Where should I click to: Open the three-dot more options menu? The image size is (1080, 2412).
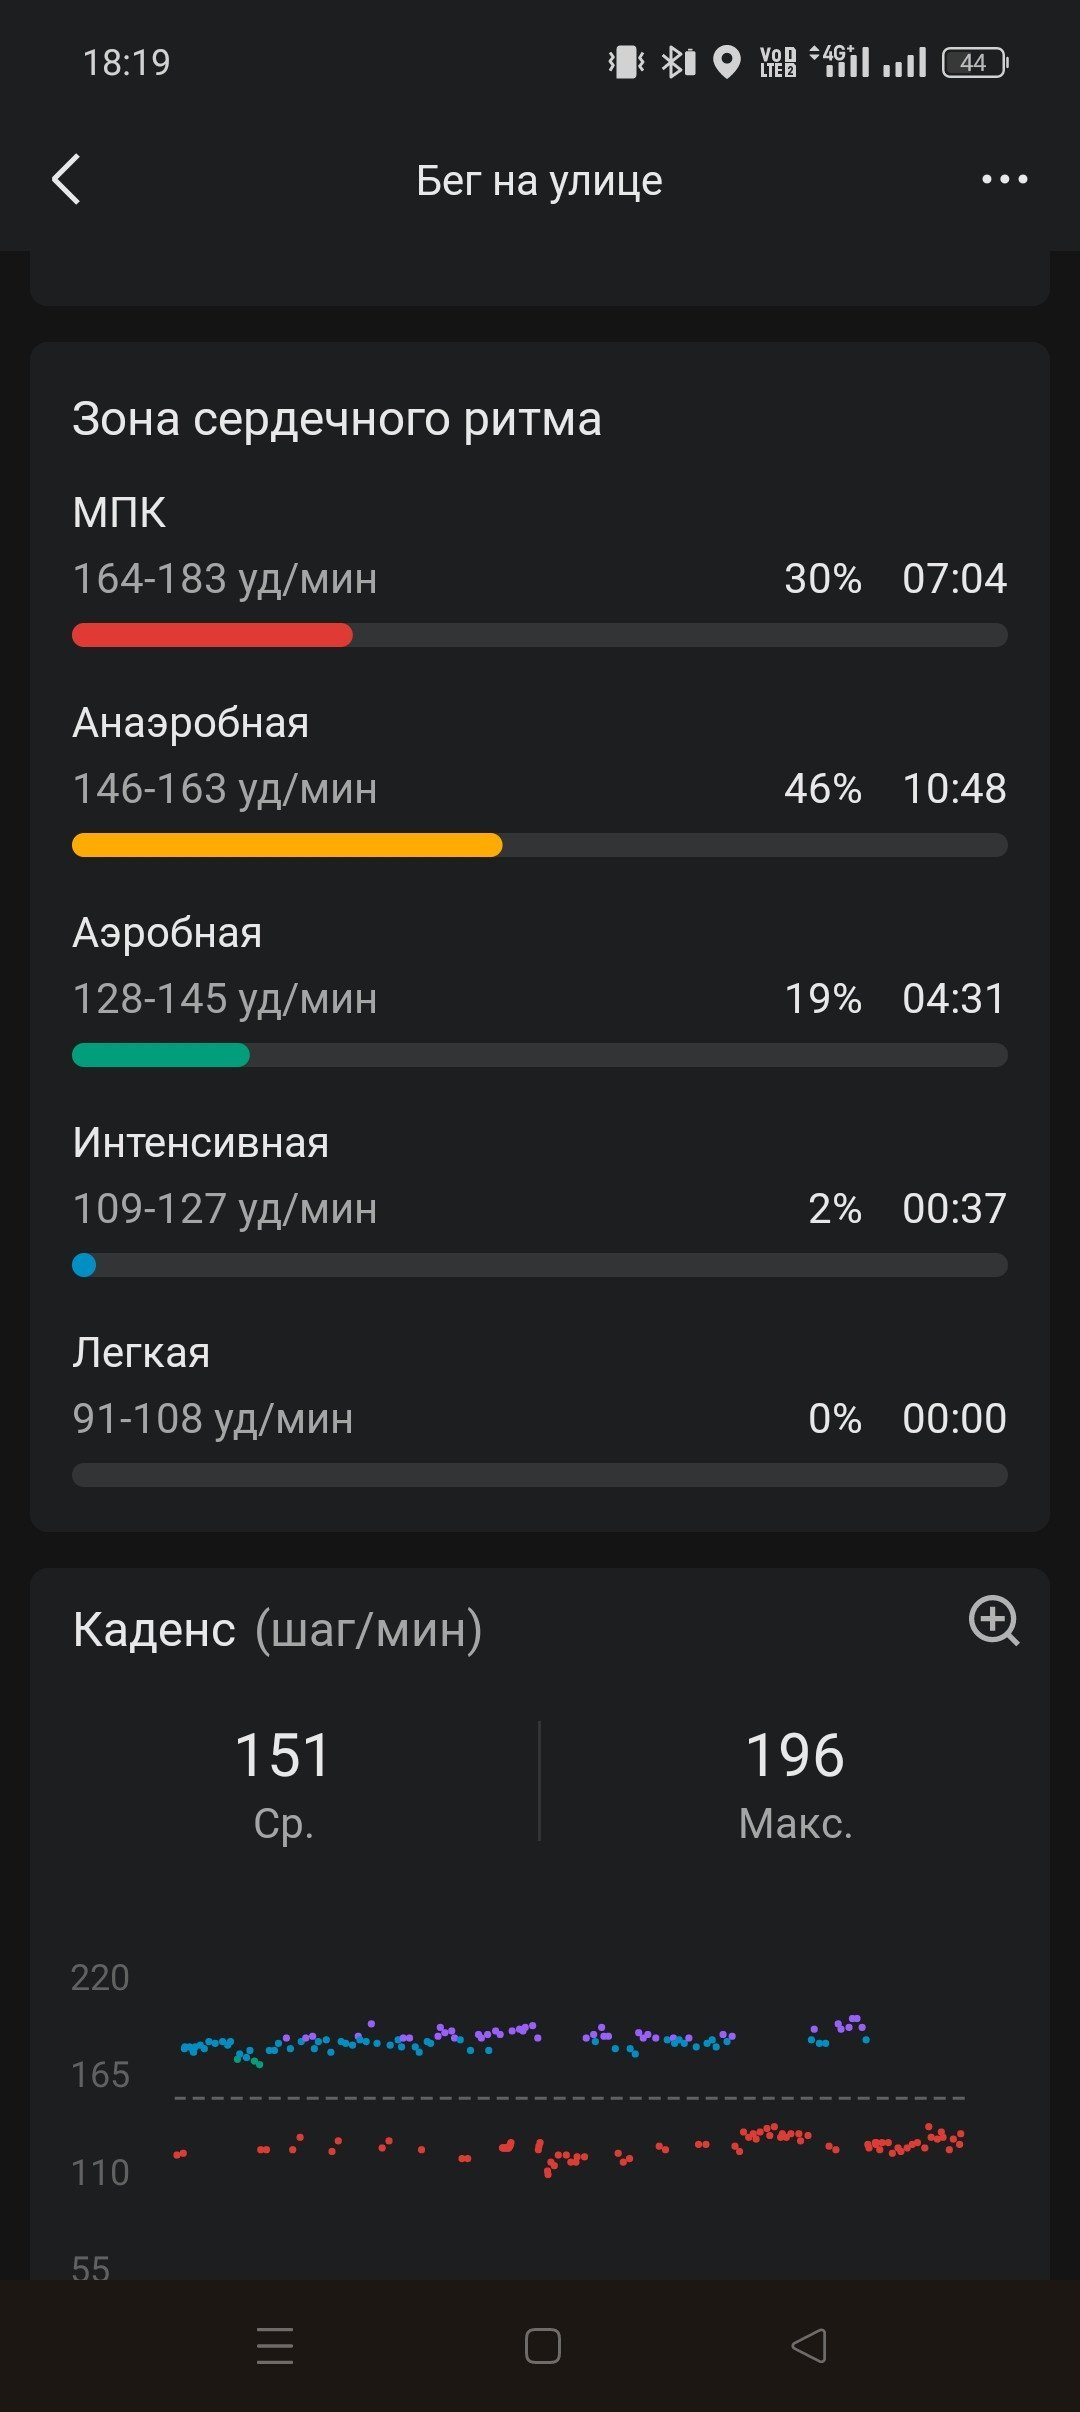[x=1004, y=180]
